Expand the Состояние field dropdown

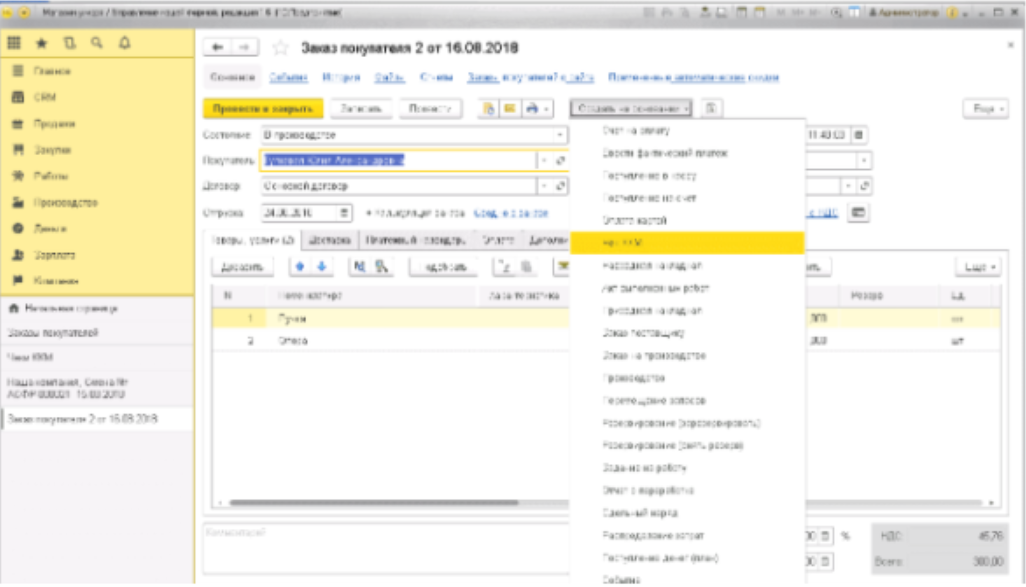pos(561,134)
